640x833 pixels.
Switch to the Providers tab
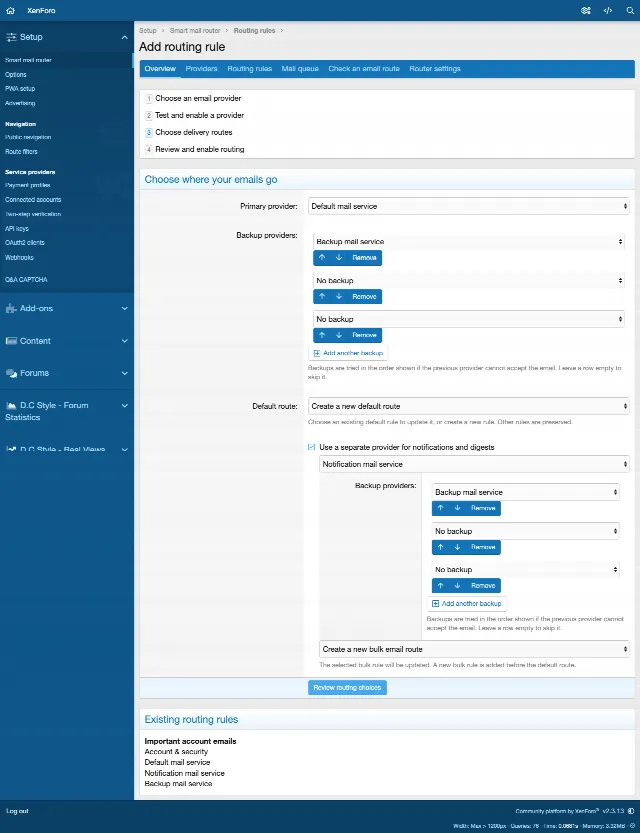[x=201, y=69]
